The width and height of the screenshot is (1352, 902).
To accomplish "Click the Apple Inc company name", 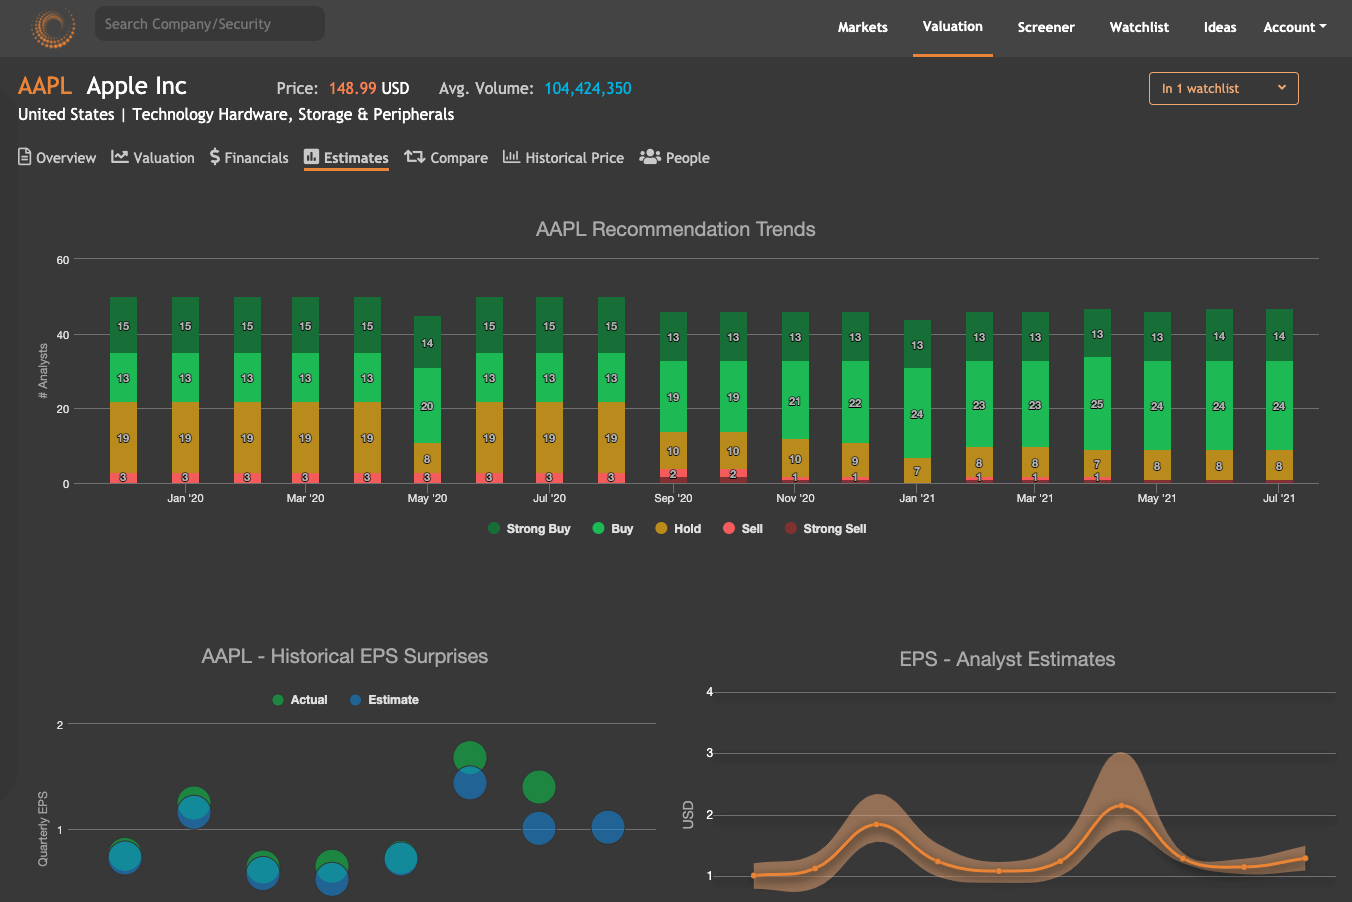I will pos(137,86).
